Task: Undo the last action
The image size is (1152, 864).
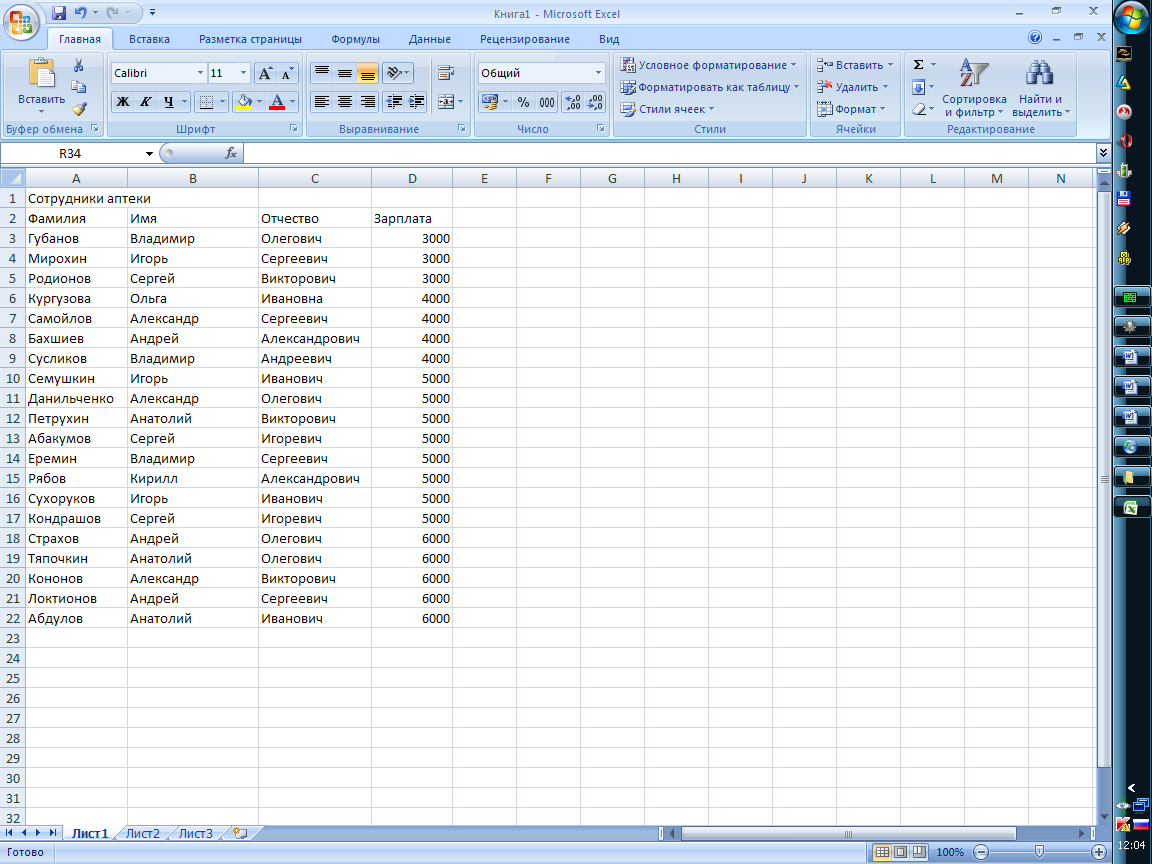Action: tap(81, 12)
